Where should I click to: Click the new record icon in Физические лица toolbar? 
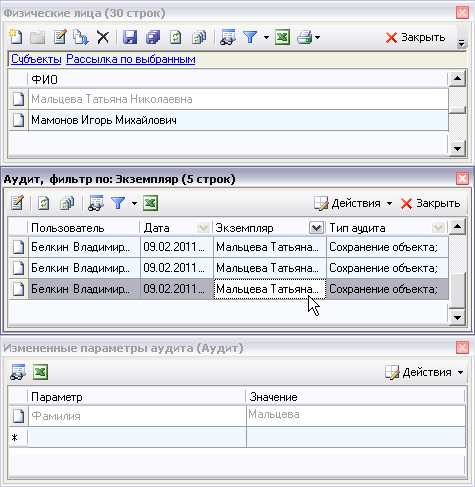tap(15, 37)
